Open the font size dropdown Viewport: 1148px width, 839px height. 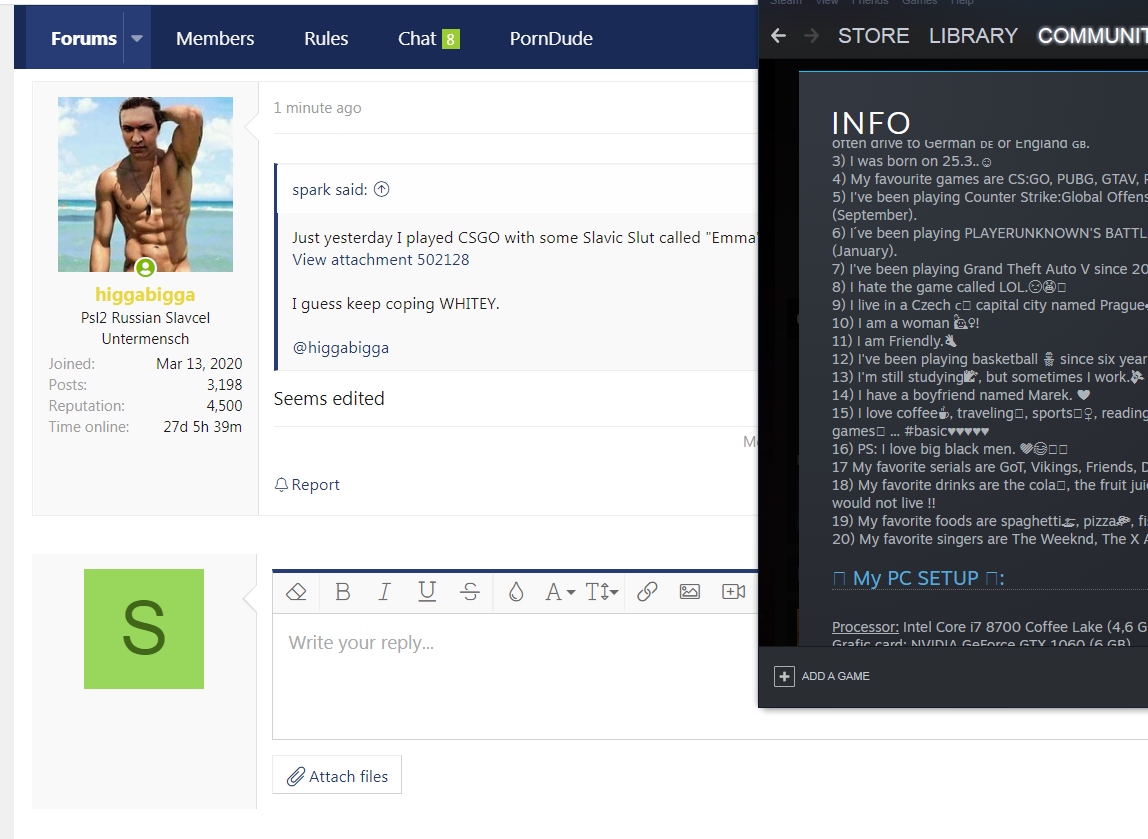602,592
